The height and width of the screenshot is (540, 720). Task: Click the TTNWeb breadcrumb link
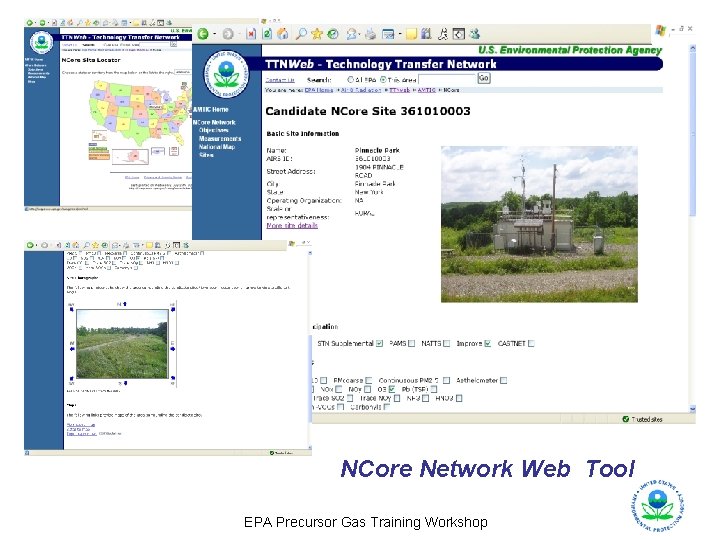pyautogui.click(x=399, y=90)
